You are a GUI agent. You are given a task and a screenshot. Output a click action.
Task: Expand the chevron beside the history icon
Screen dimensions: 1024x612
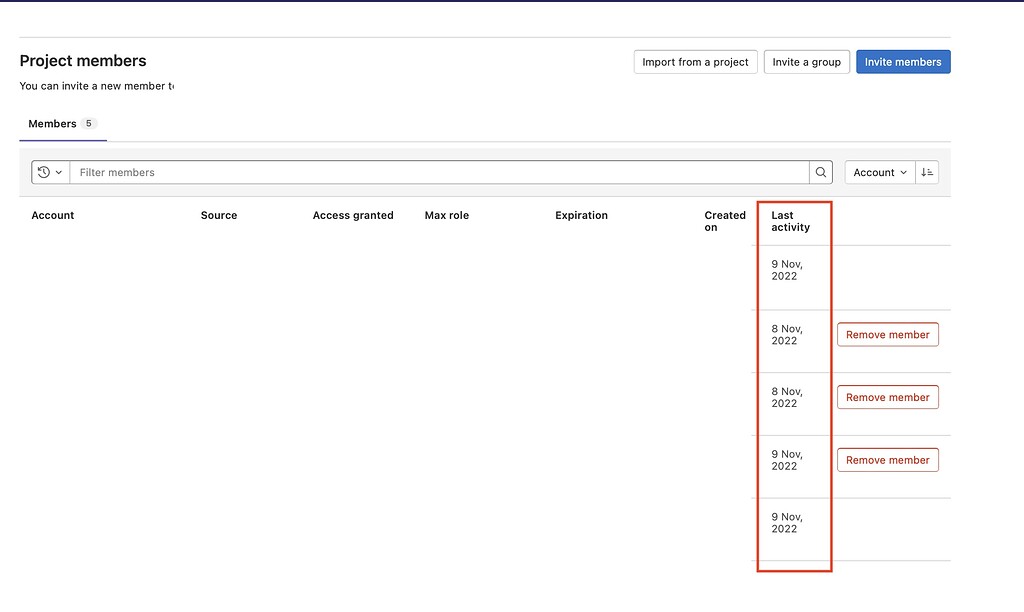[x=58, y=172]
